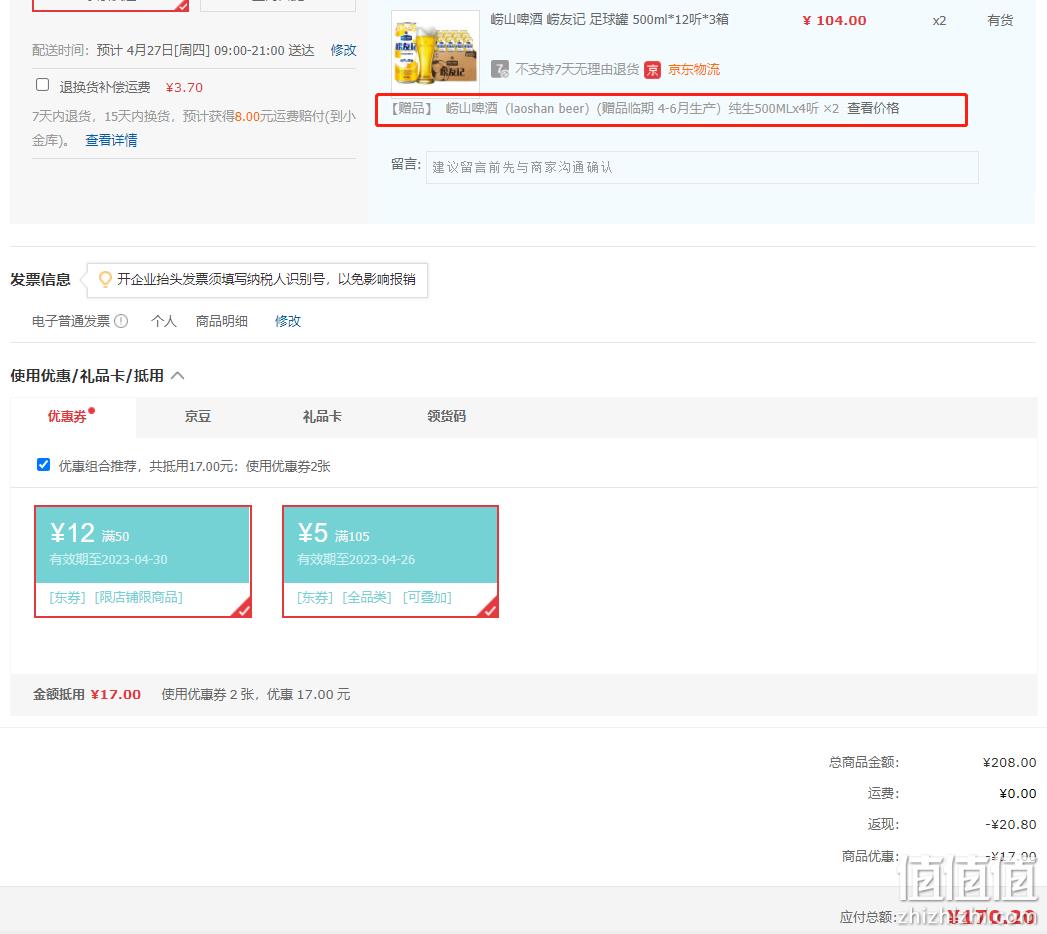Deselect the ¥12 满50 coupon card
This screenshot has height=934, width=1047.
point(143,561)
